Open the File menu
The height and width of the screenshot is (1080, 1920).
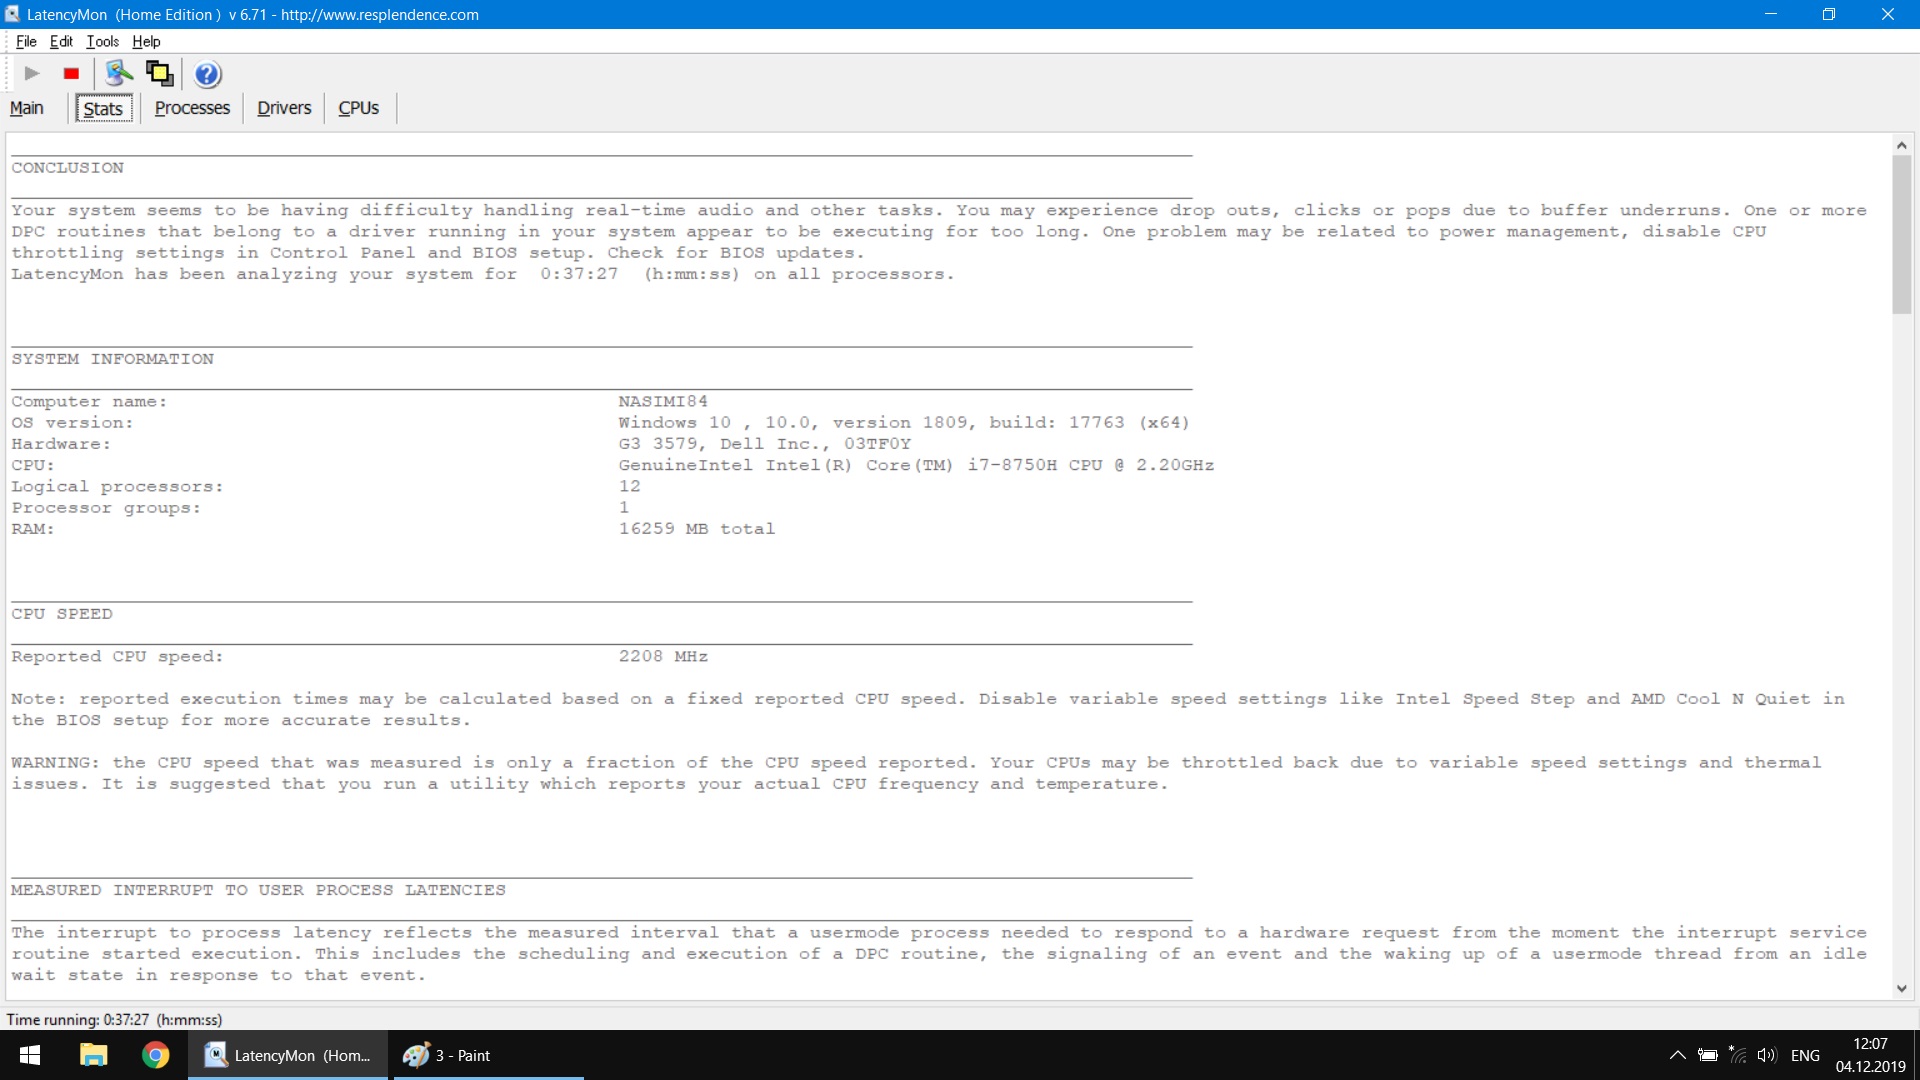(26, 42)
